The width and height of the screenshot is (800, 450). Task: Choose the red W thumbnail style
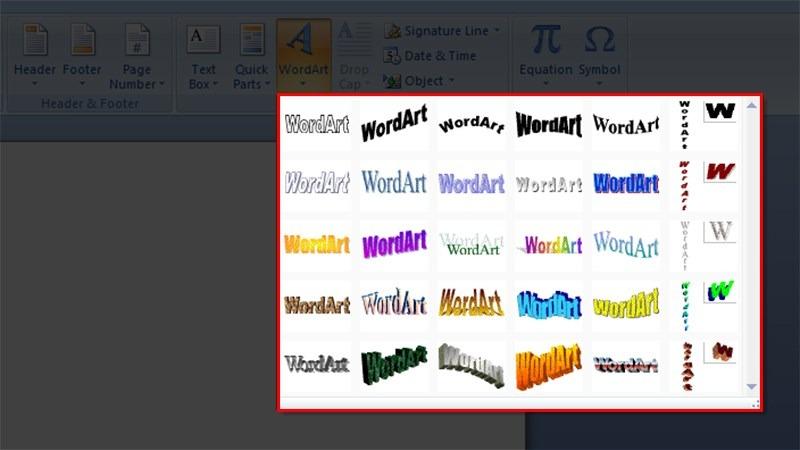pos(720,171)
